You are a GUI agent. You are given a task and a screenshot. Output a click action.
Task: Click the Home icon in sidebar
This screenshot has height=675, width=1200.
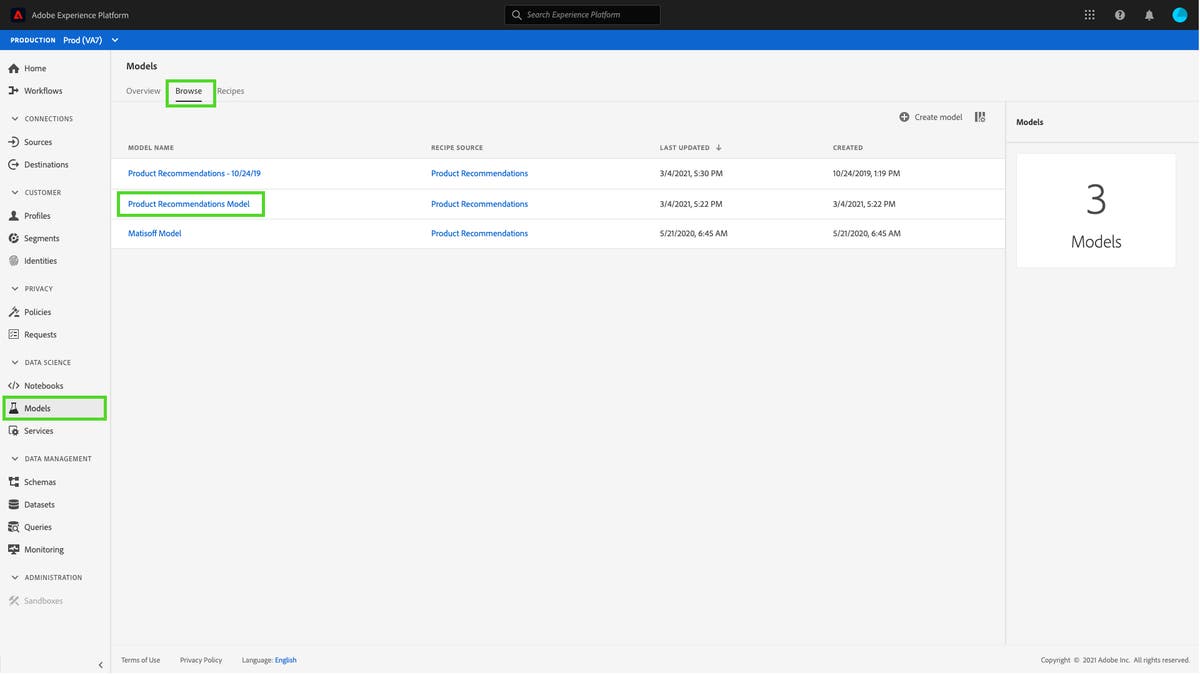(x=14, y=68)
